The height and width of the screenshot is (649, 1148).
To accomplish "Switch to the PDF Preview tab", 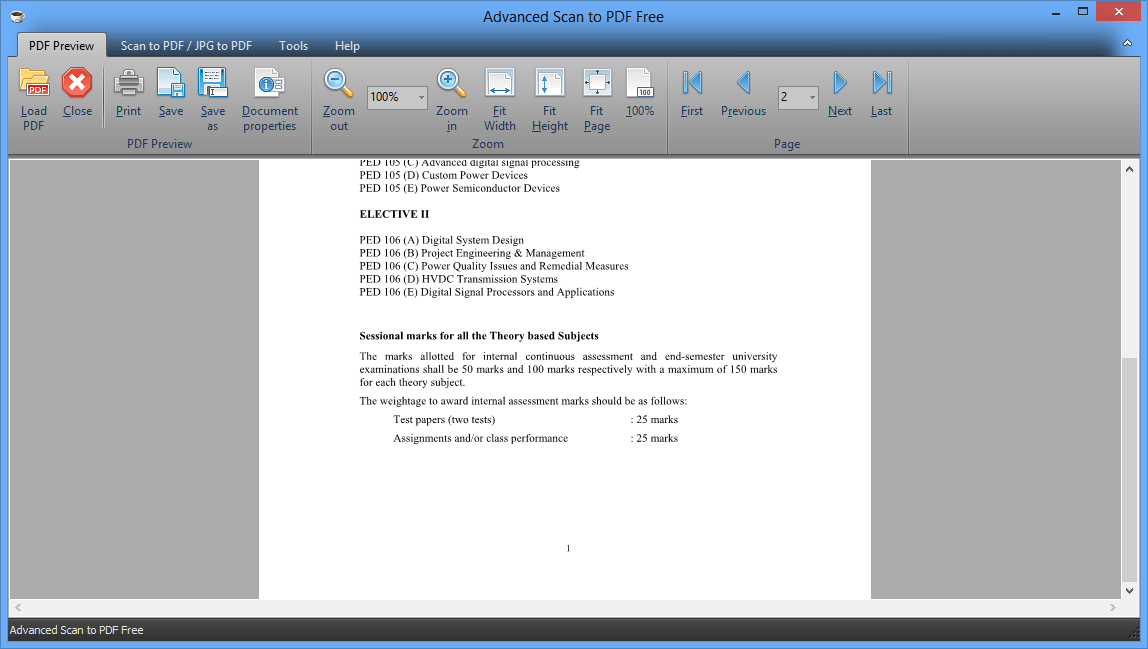I will click(62, 45).
